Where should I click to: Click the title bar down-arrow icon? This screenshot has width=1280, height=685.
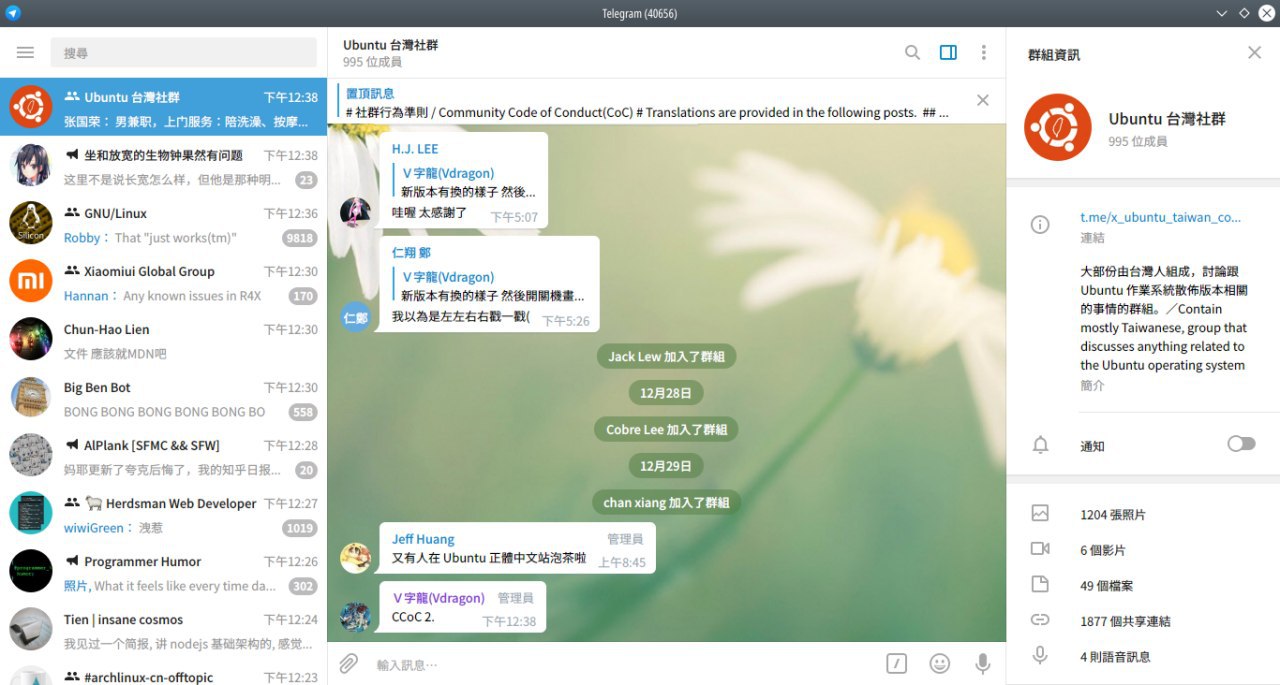tap(1222, 13)
